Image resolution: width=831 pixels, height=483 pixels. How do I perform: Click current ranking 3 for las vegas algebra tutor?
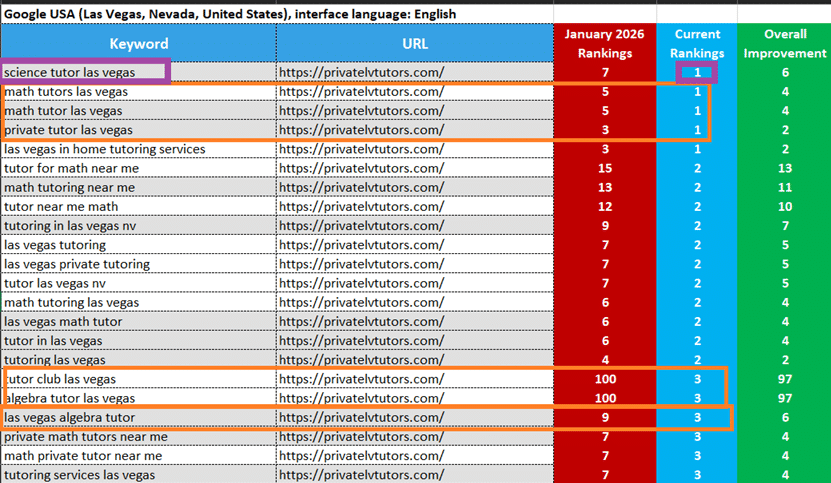(697, 417)
